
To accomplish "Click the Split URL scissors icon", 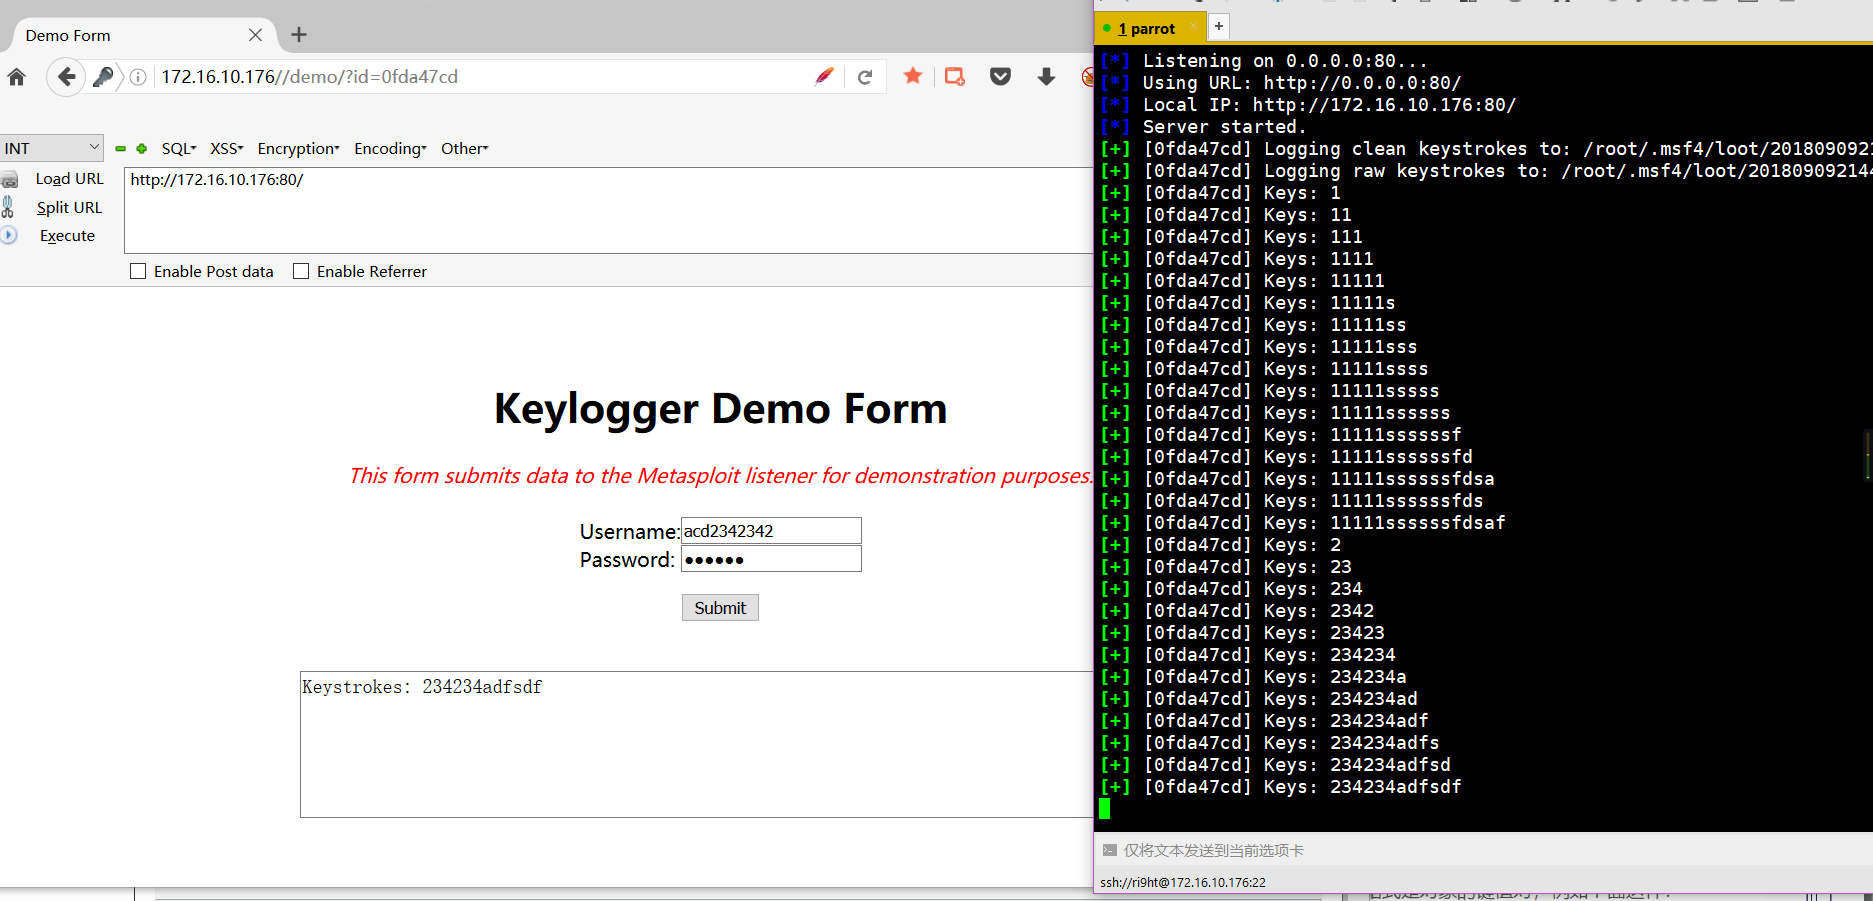I will pyautogui.click(x=8, y=207).
